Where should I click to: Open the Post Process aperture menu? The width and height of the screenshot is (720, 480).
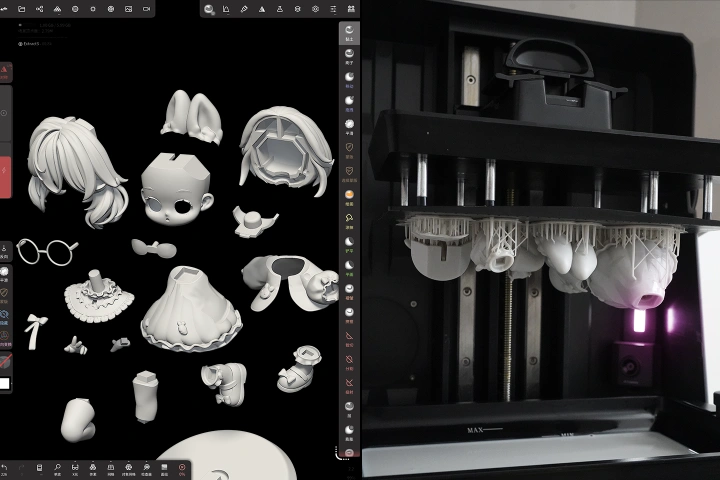coord(111,9)
